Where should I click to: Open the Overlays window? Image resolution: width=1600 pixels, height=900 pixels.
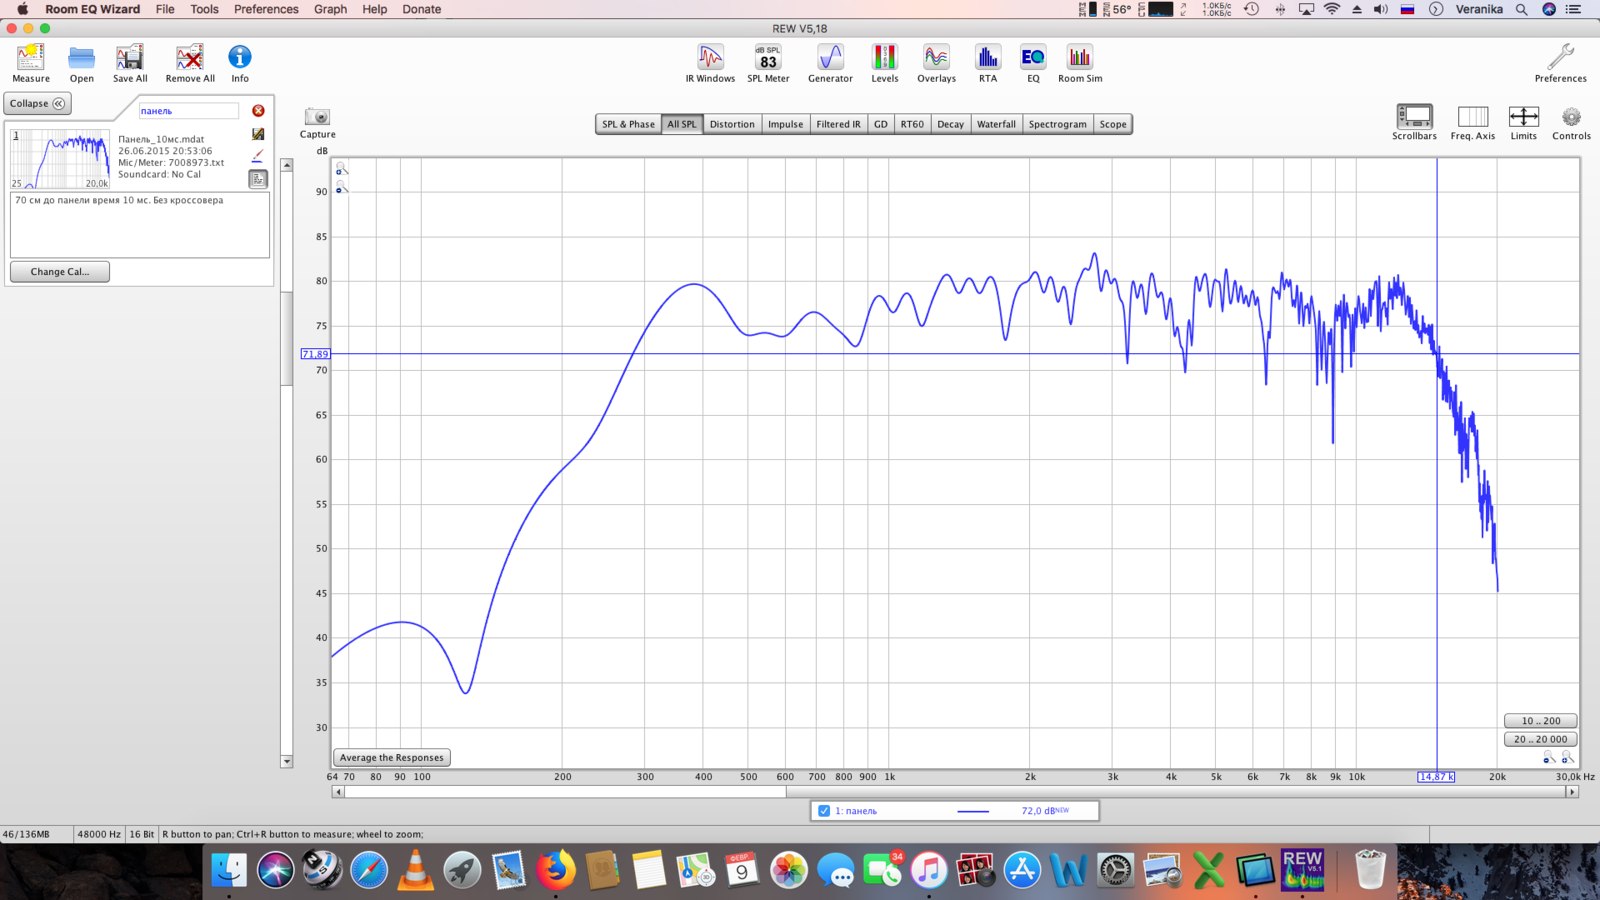tap(936, 64)
